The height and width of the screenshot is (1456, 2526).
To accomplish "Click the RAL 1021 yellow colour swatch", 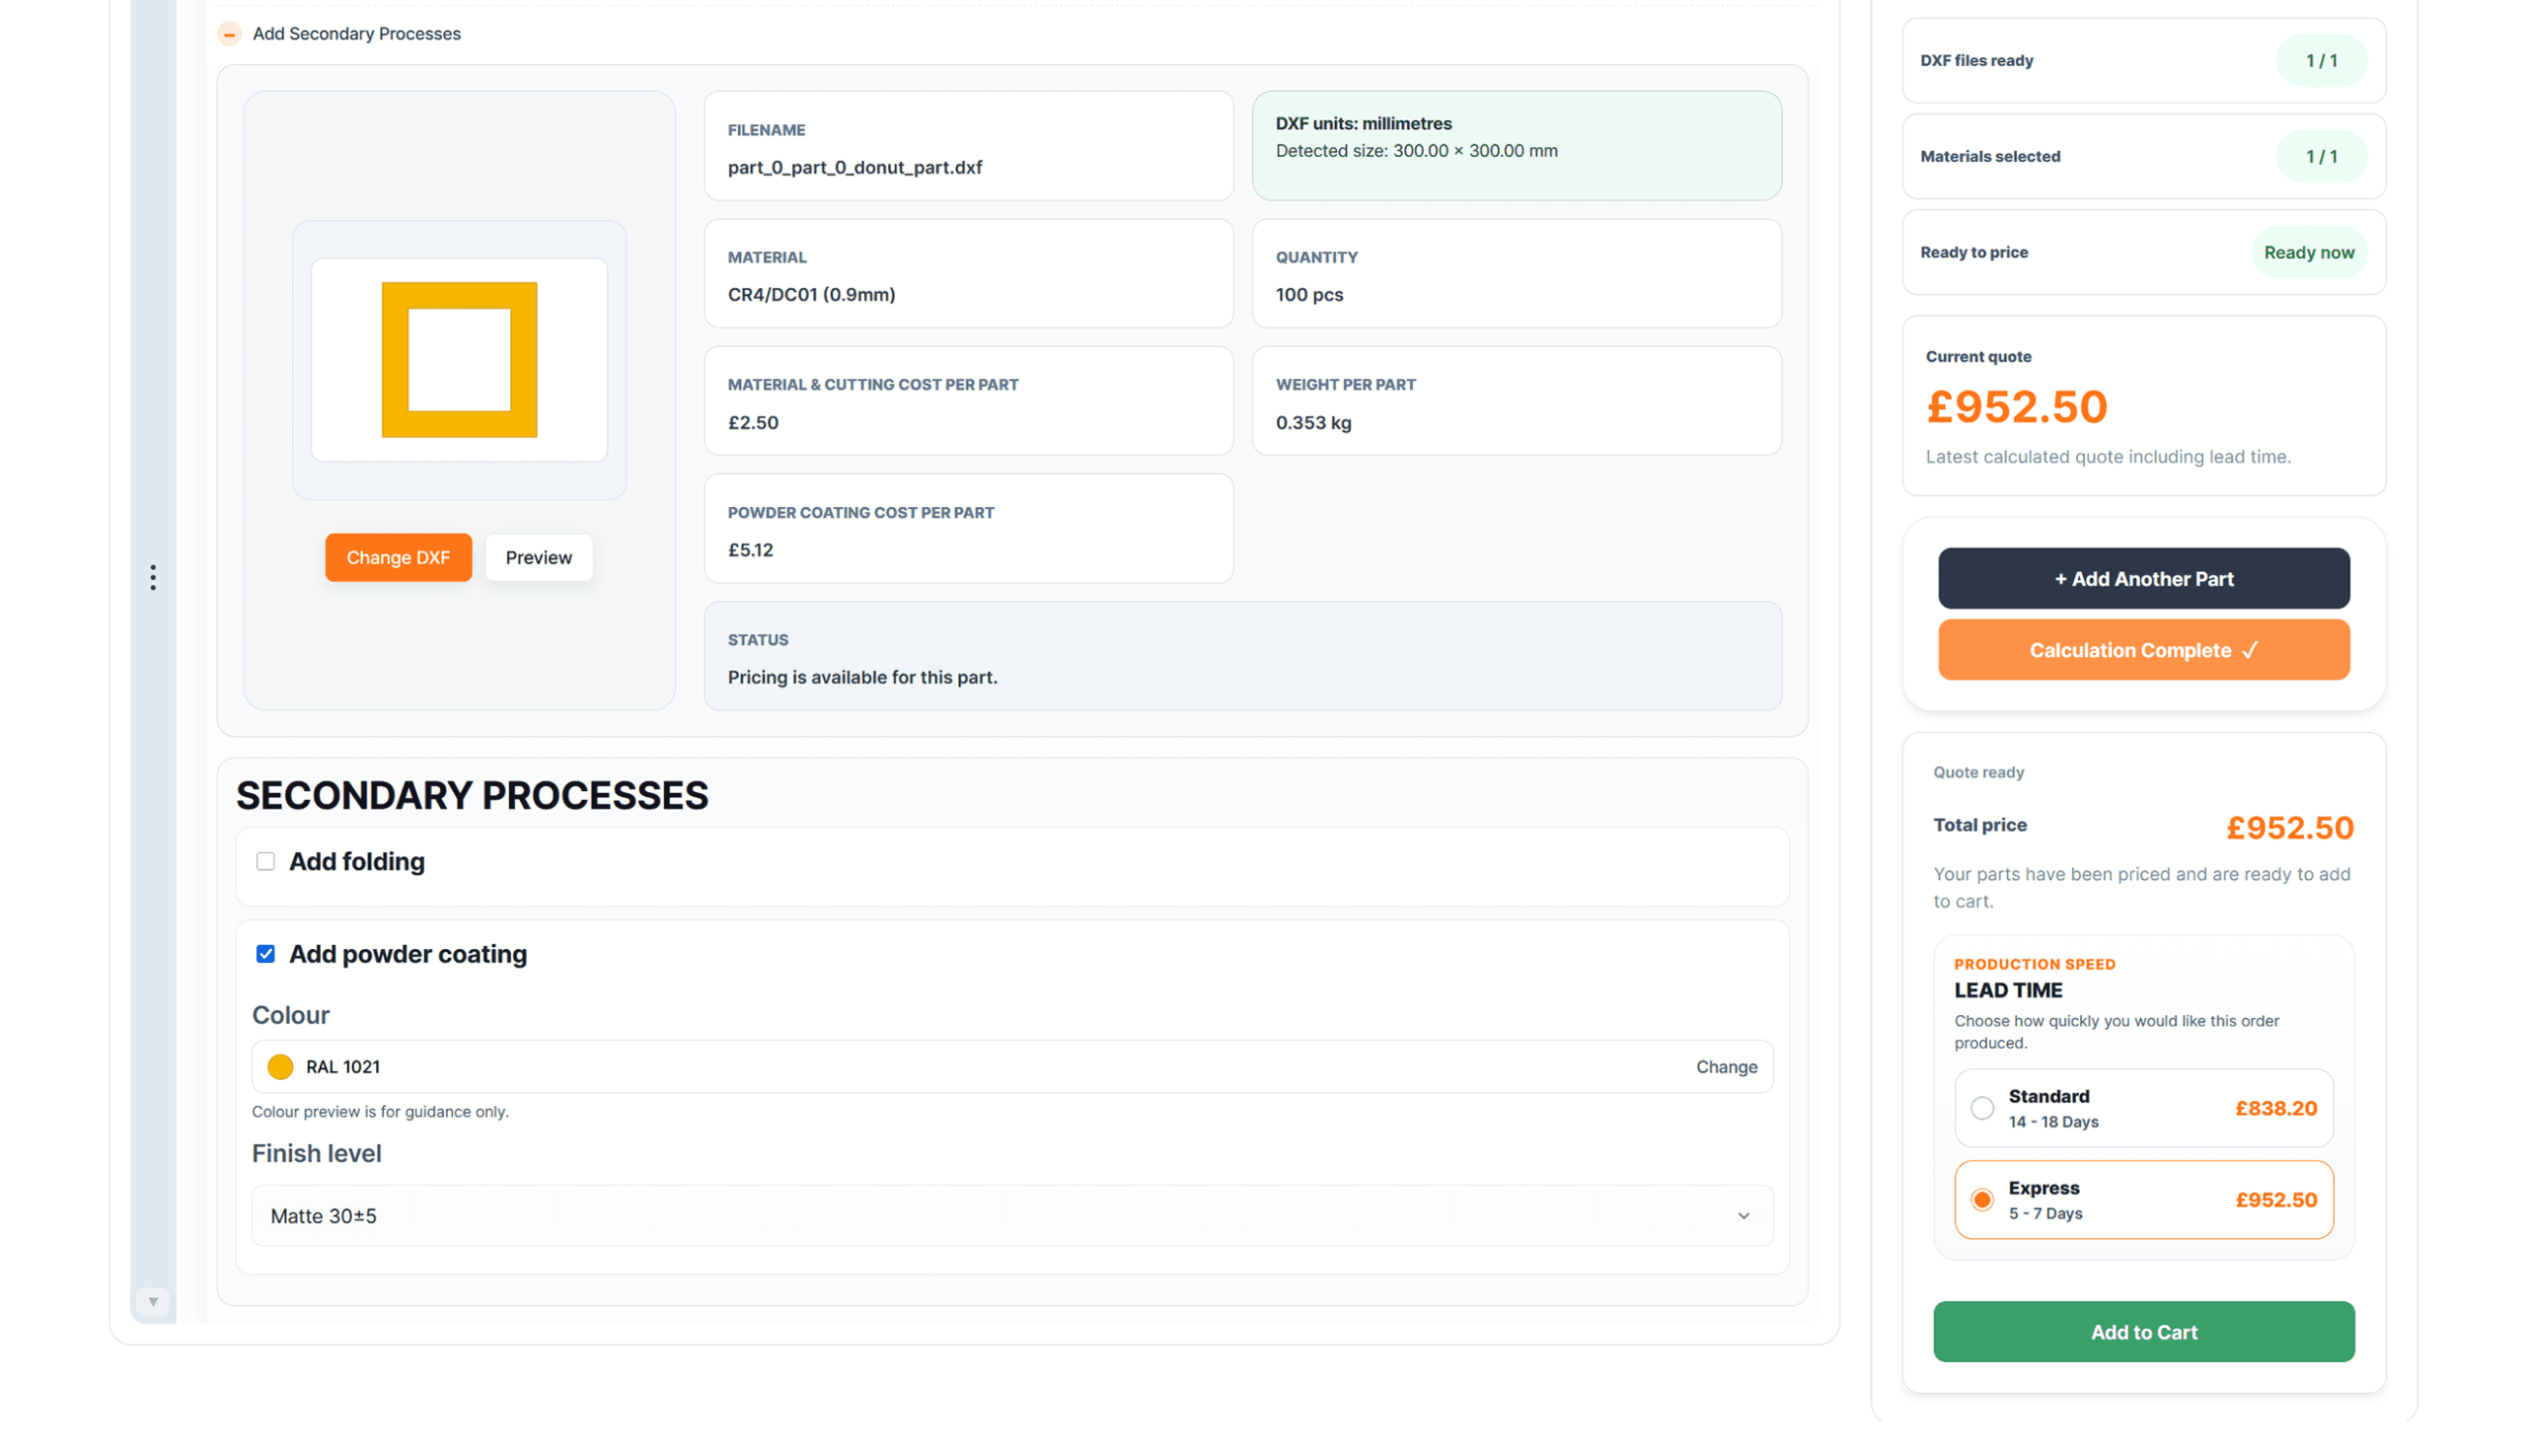I will click(x=280, y=1067).
